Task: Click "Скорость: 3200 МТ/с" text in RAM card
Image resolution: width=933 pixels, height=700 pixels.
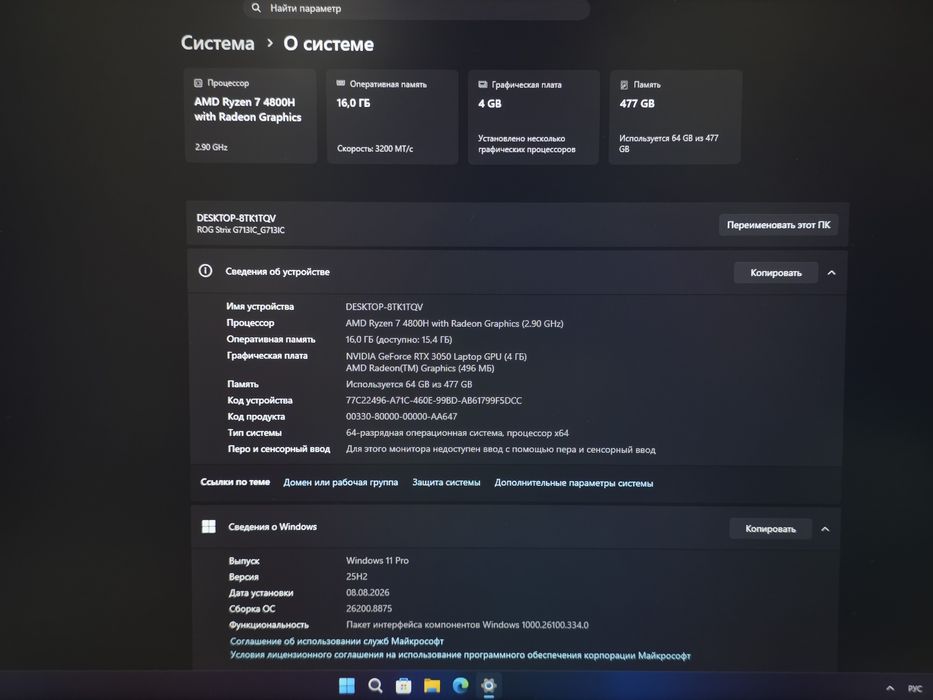Action: click(375, 148)
